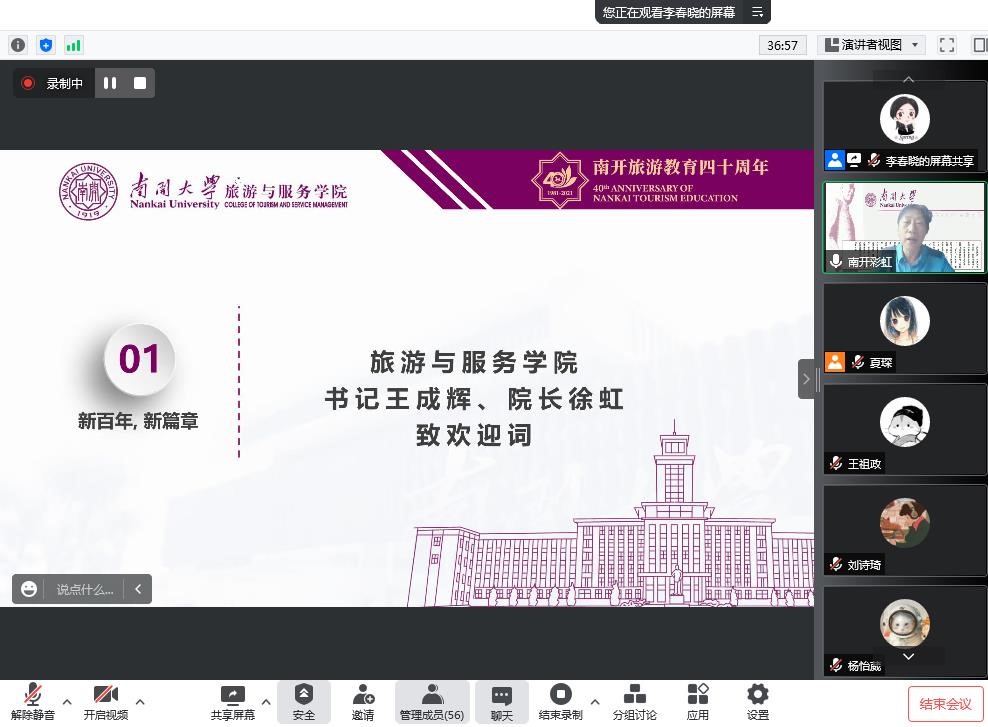Unmute the microphone (解除静音)
The width and height of the screenshot is (988, 727).
(33, 702)
